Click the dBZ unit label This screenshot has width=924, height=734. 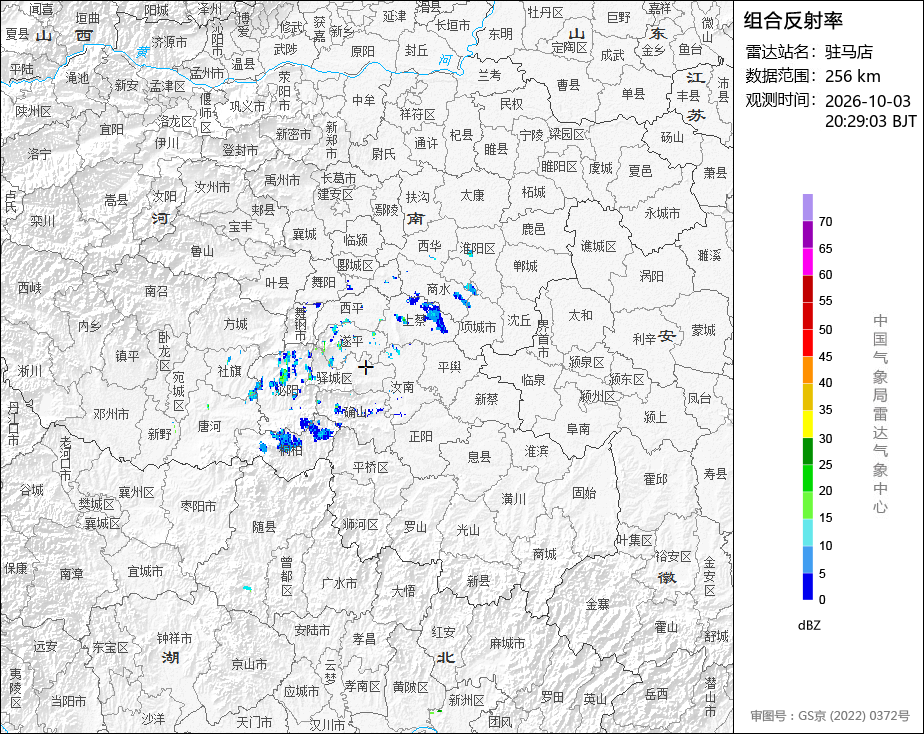(809, 626)
